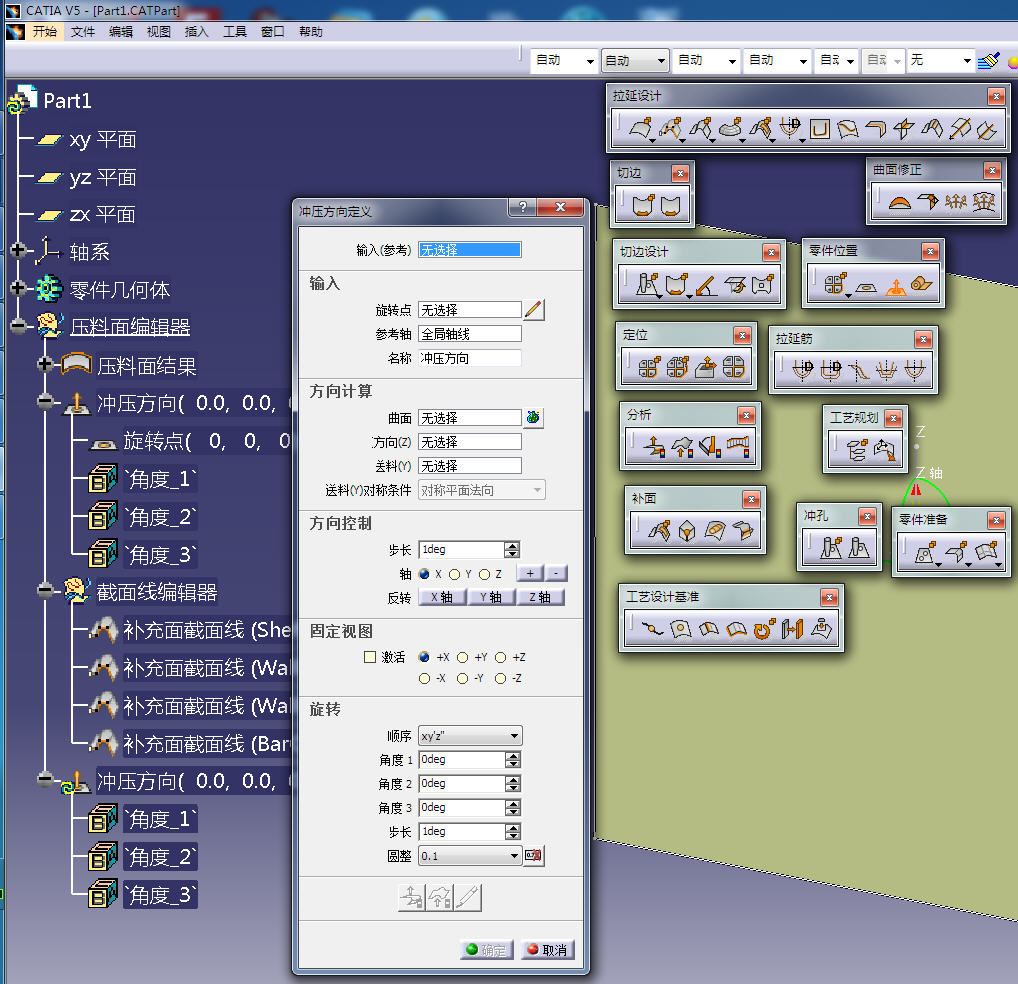Expand the 轴系 tree node
1018x984 pixels.
18,250
